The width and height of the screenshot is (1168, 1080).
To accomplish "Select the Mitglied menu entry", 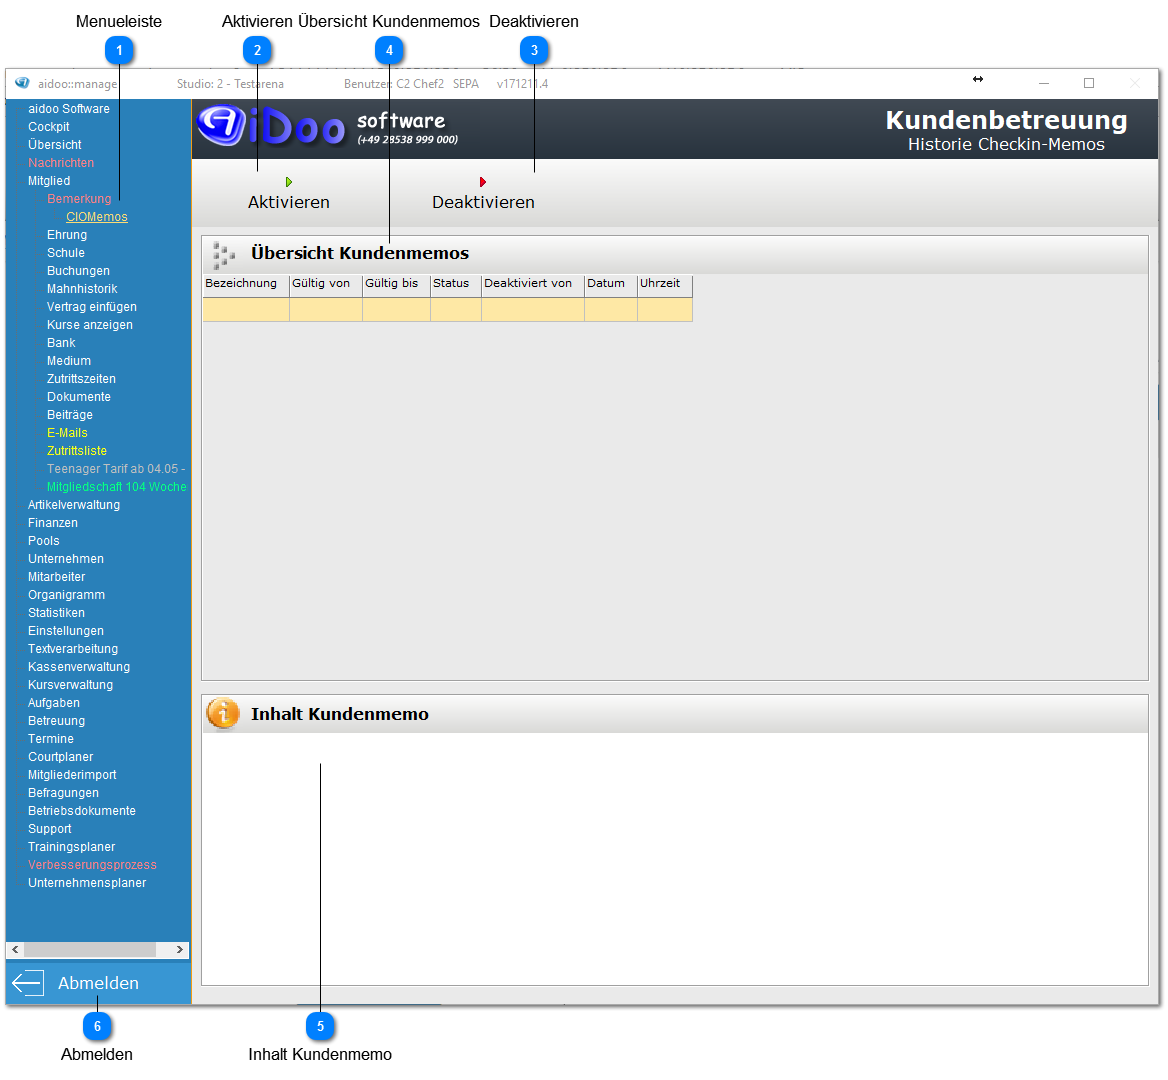I will coord(49,181).
